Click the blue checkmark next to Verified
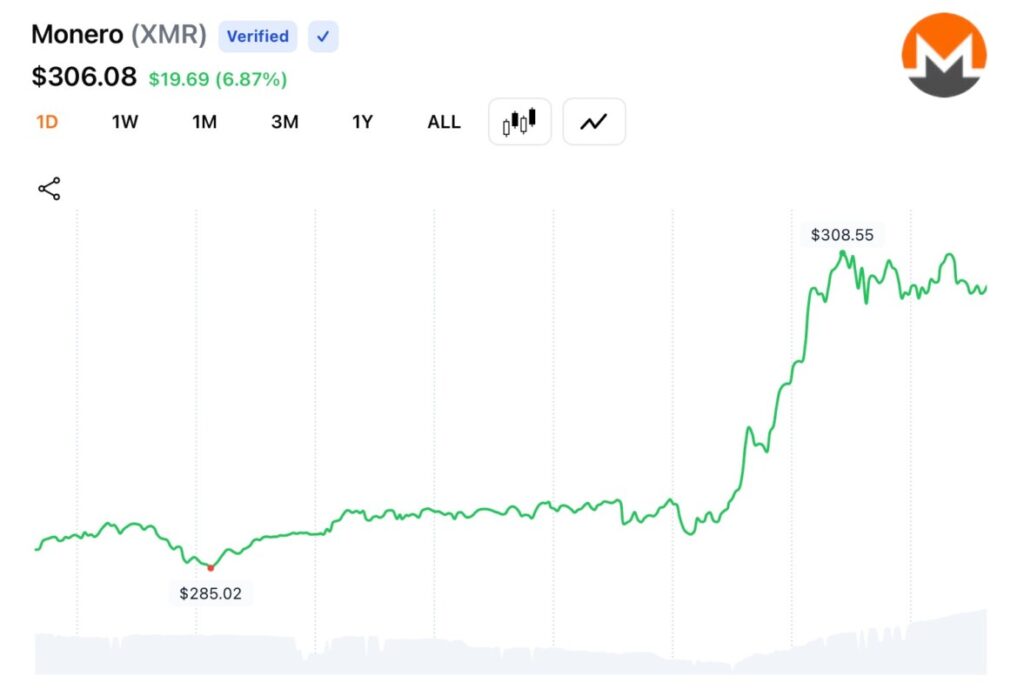 point(322,36)
